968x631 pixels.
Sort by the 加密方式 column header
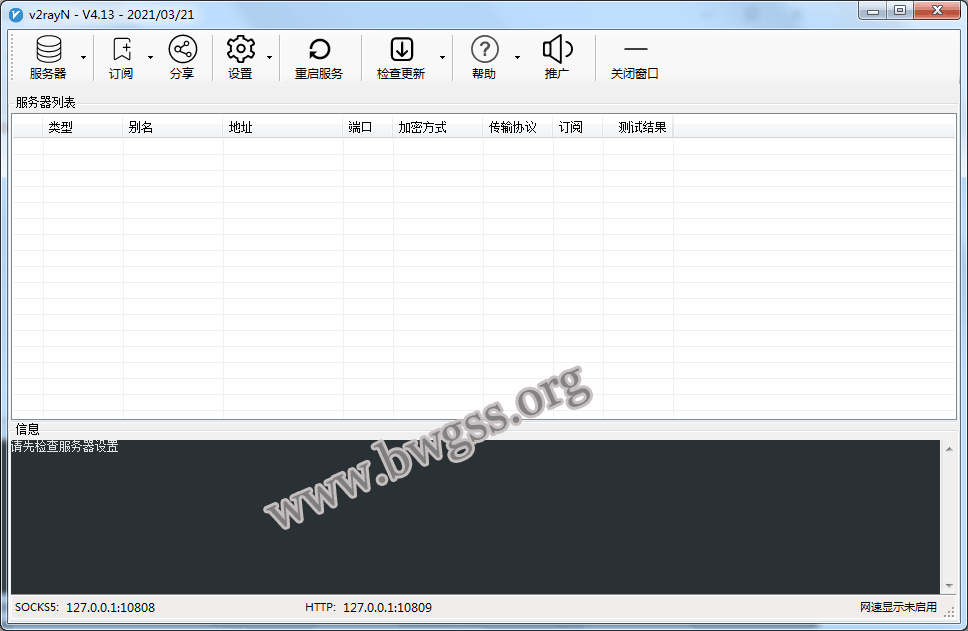pyautogui.click(x=438, y=127)
